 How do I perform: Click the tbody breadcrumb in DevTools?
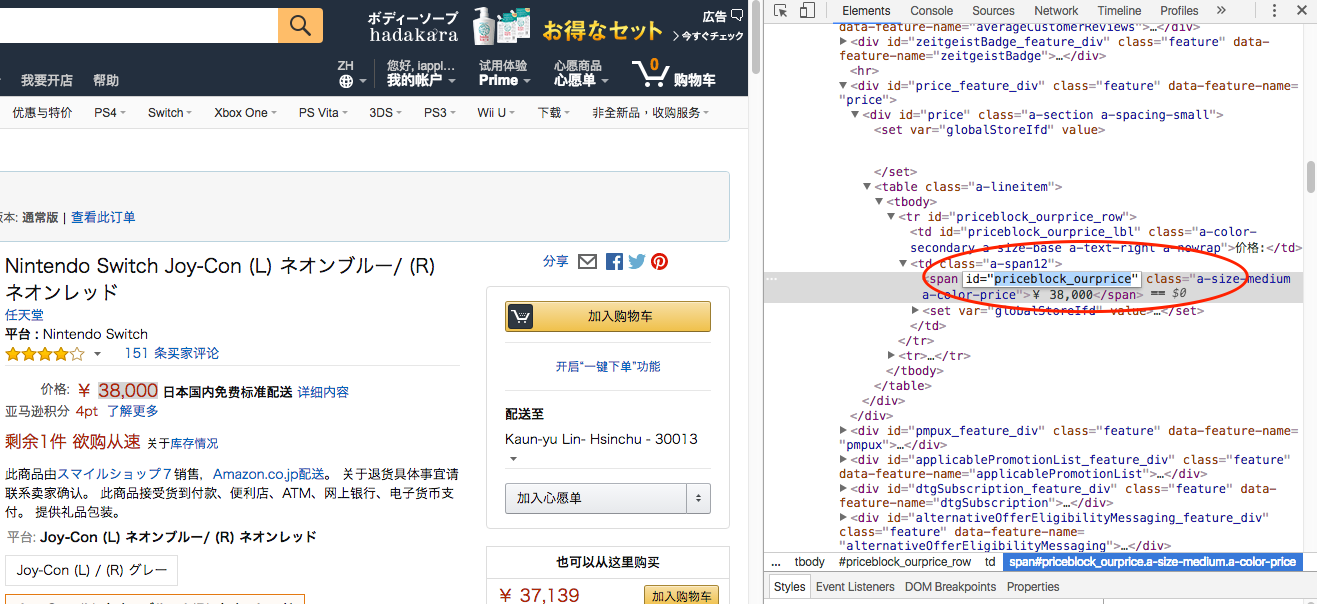(x=810, y=562)
